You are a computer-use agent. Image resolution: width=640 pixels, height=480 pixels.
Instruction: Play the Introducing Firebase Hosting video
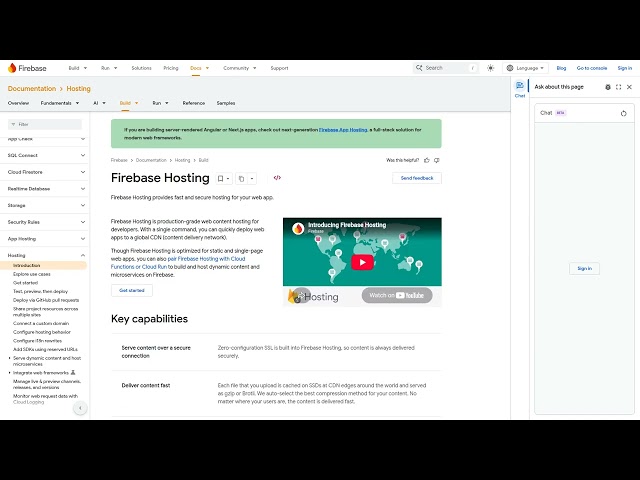click(x=362, y=262)
